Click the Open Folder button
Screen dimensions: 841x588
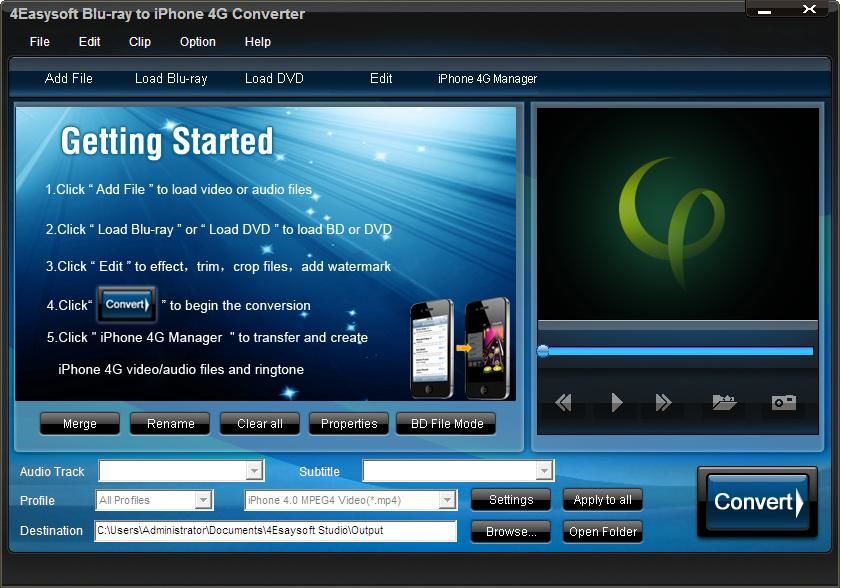pos(602,532)
